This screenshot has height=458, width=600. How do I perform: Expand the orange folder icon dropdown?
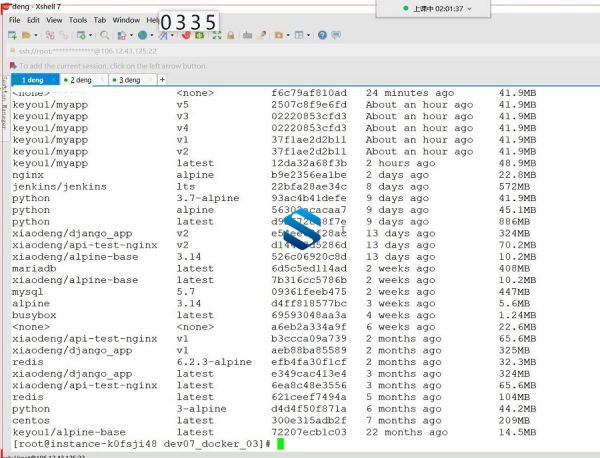pyautogui.click(x=288, y=35)
